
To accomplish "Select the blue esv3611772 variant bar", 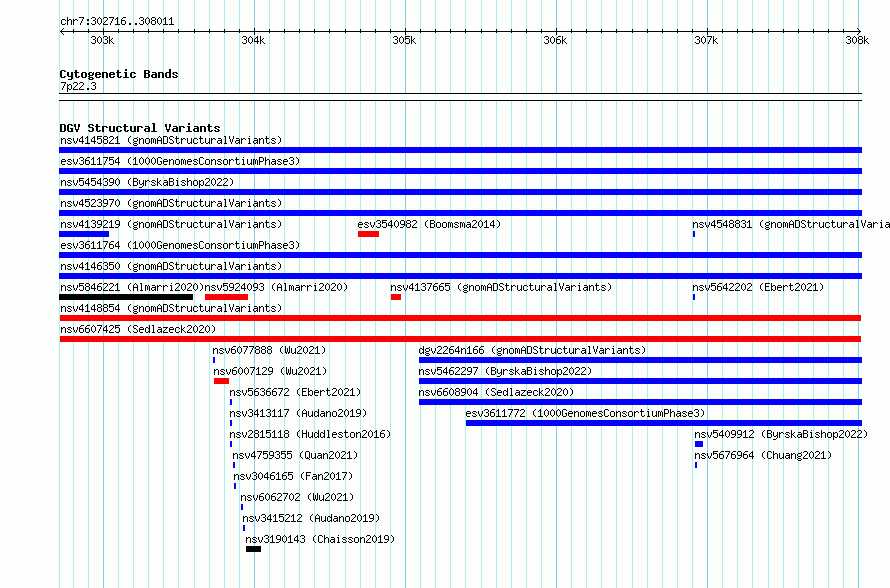I will click(664, 423).
